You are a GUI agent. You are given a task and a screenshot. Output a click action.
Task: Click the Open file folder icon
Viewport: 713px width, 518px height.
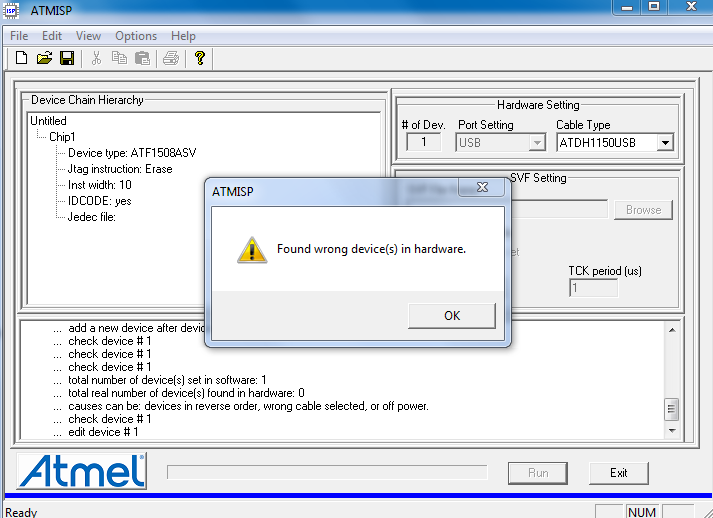pos(45,58)
